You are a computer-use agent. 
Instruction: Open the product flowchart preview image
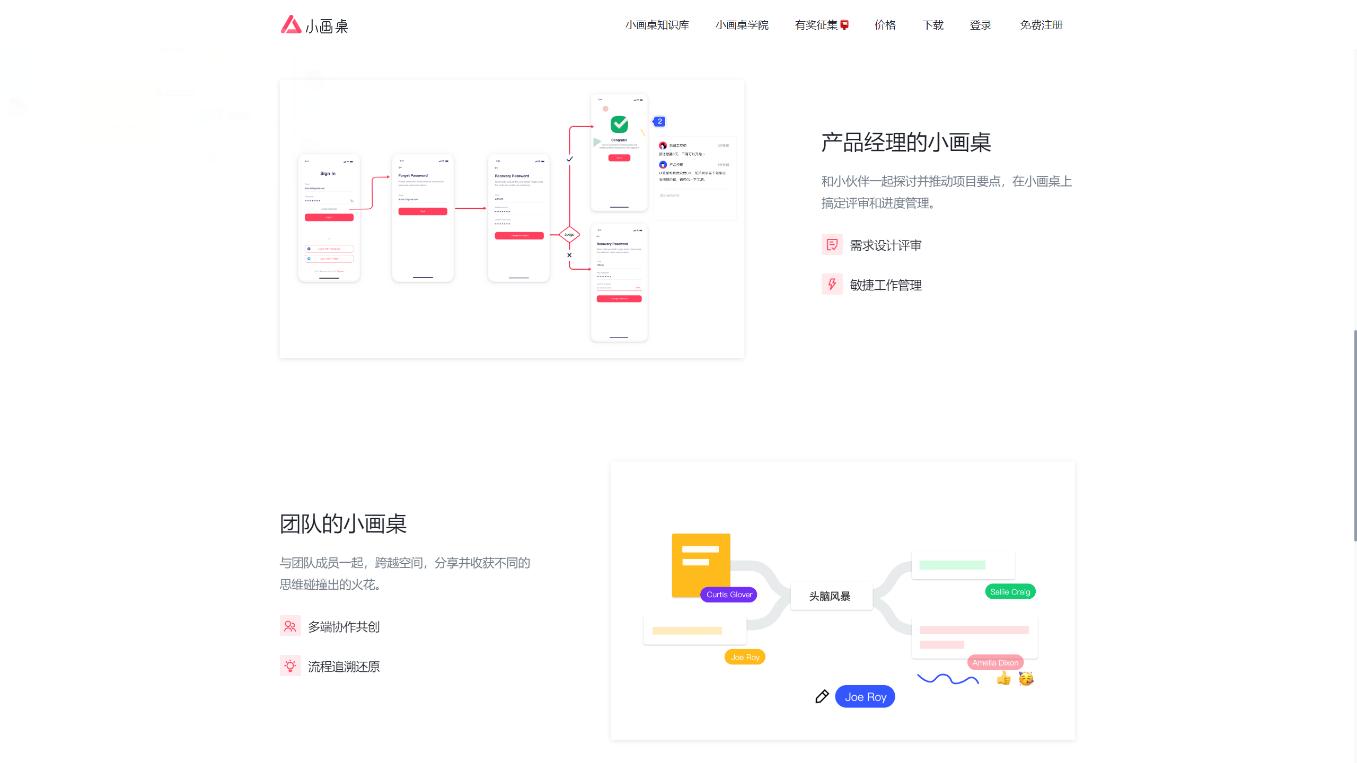pyautogui.click(x=512, y=218)
